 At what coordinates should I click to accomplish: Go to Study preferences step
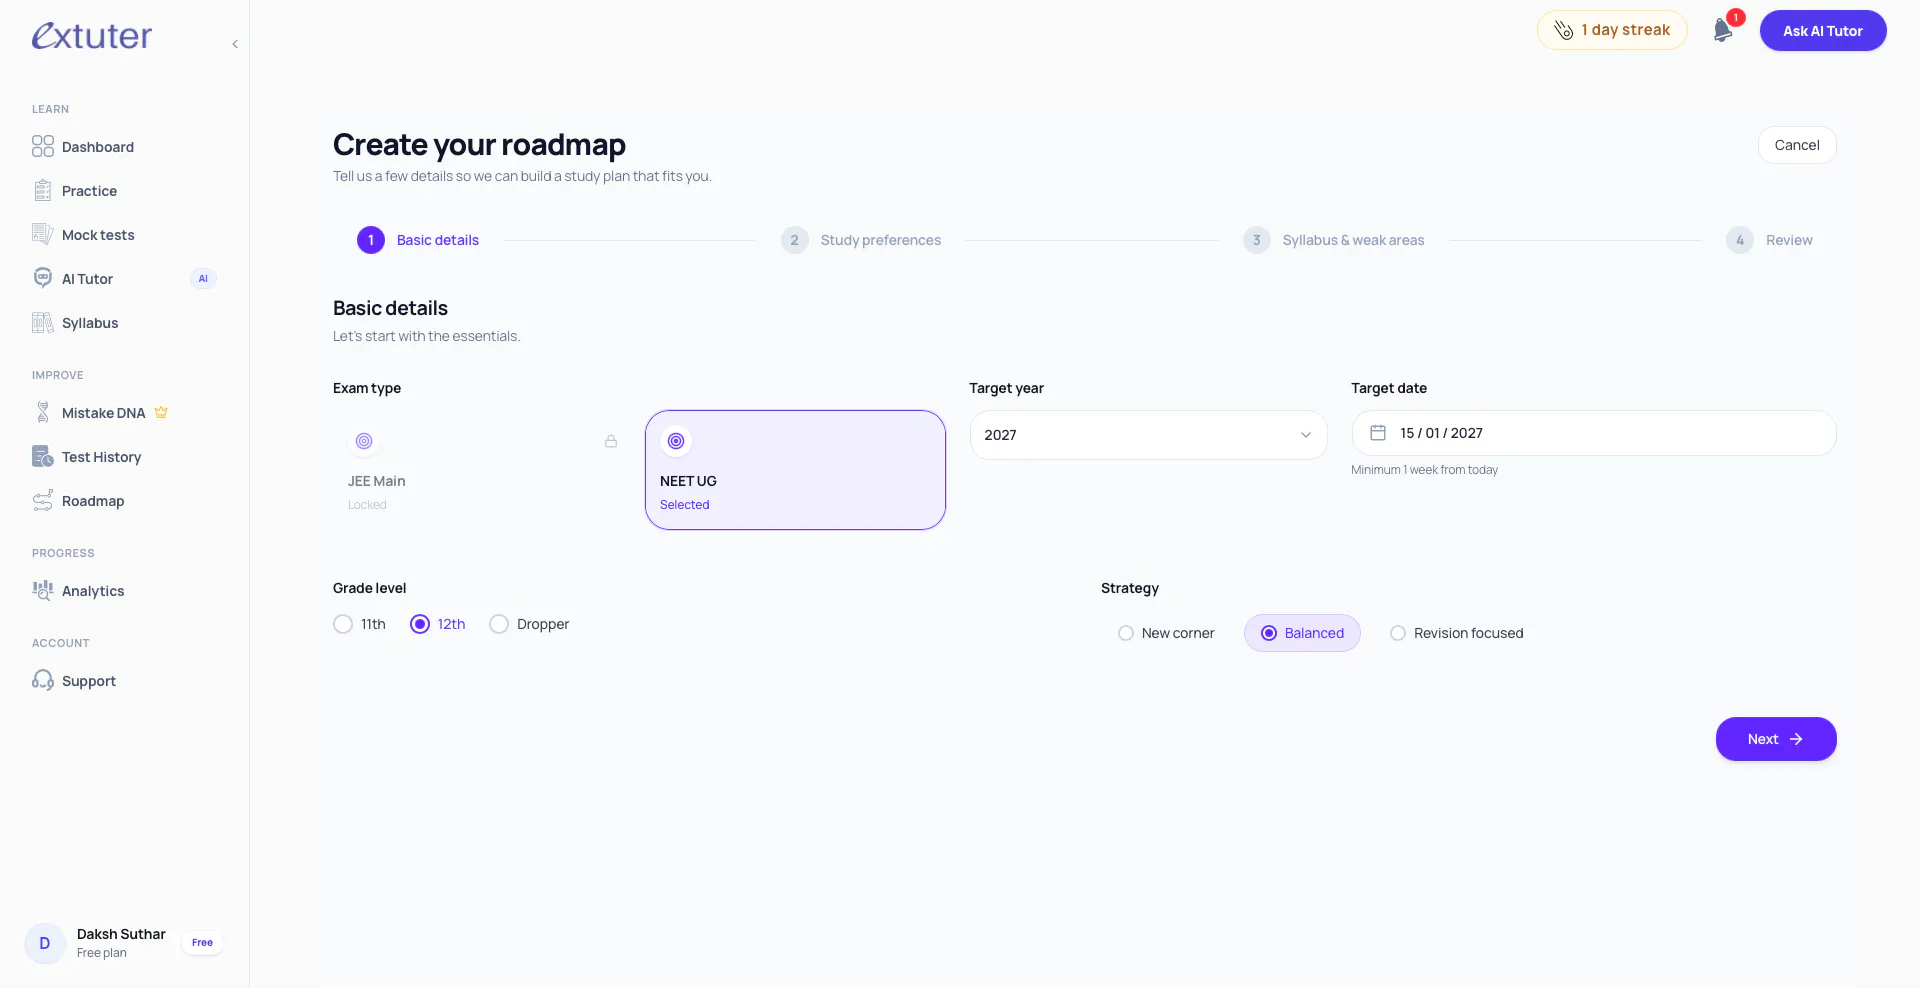coord(861,240)
